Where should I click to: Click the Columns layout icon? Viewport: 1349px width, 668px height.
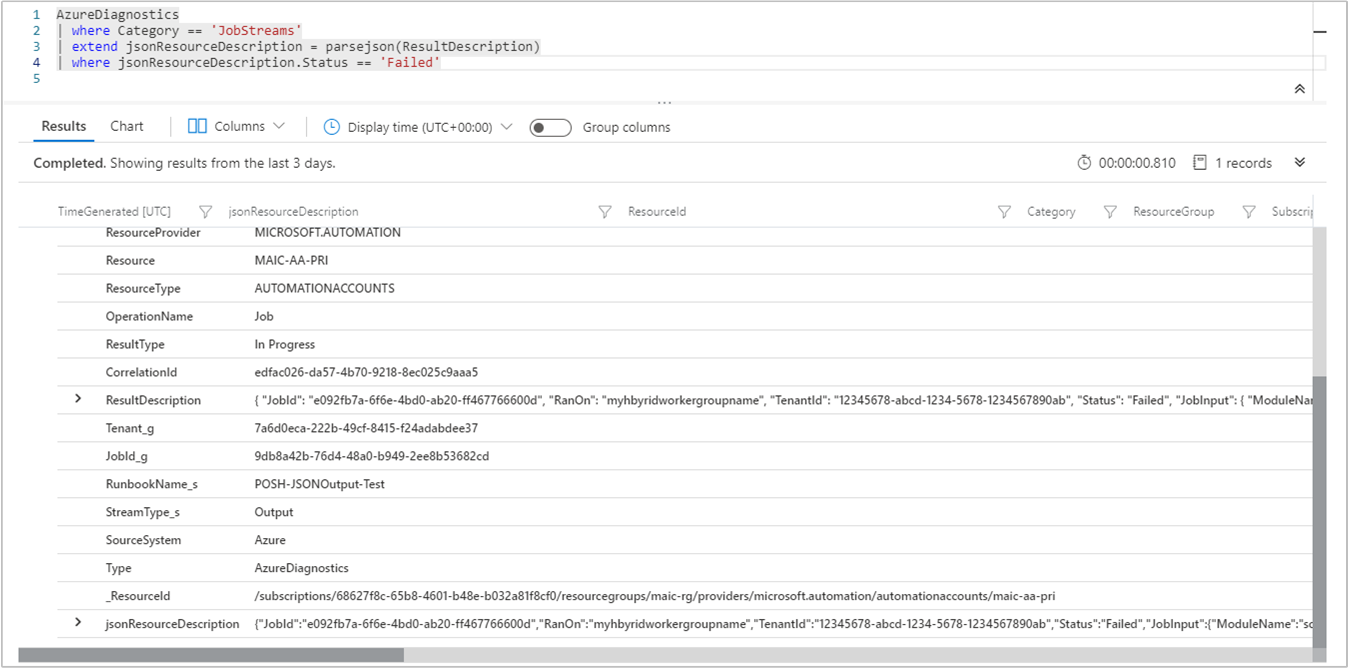(196, 126)
